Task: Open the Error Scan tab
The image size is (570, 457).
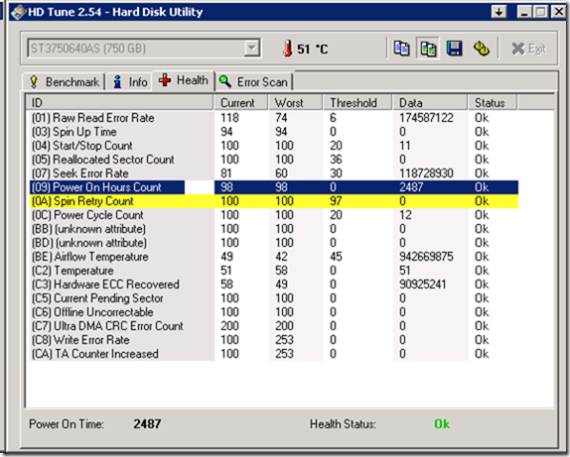Action: click(254, 81)
